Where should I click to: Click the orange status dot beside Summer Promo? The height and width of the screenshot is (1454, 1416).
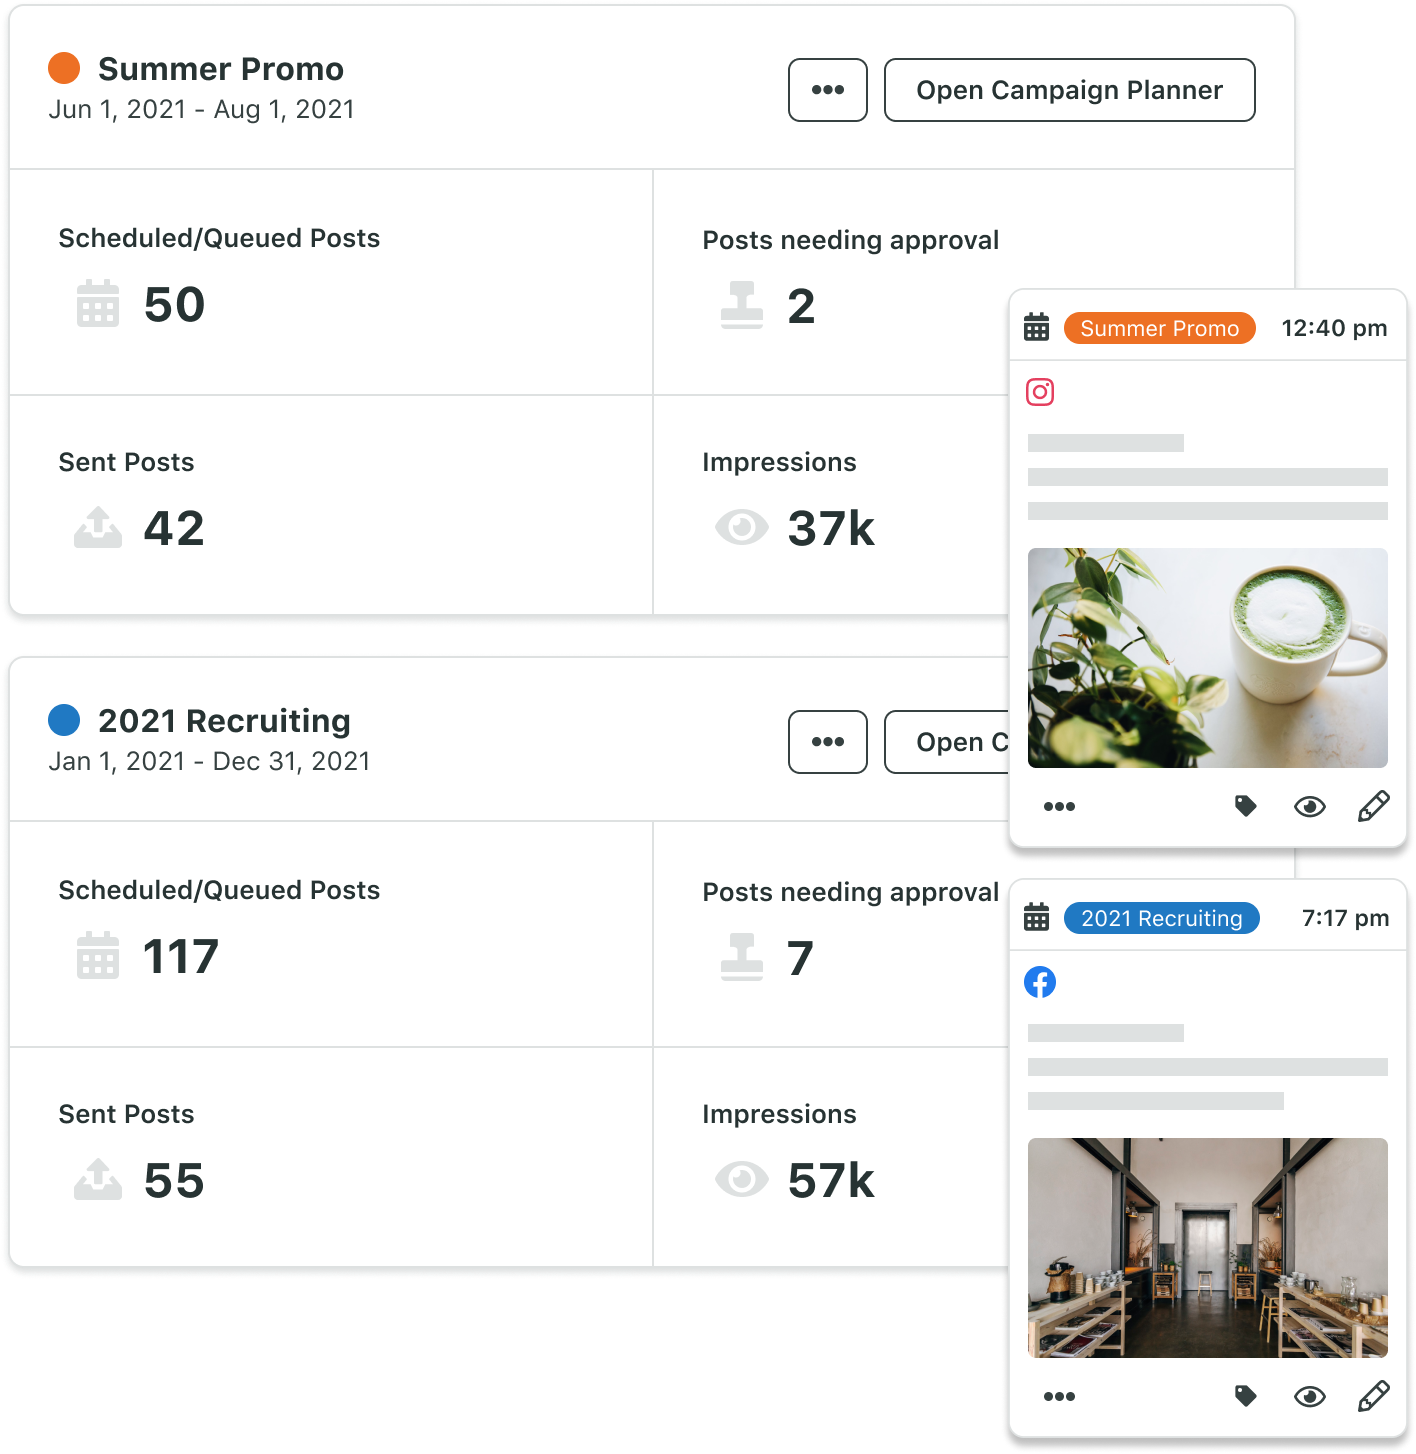pos(64,68)
